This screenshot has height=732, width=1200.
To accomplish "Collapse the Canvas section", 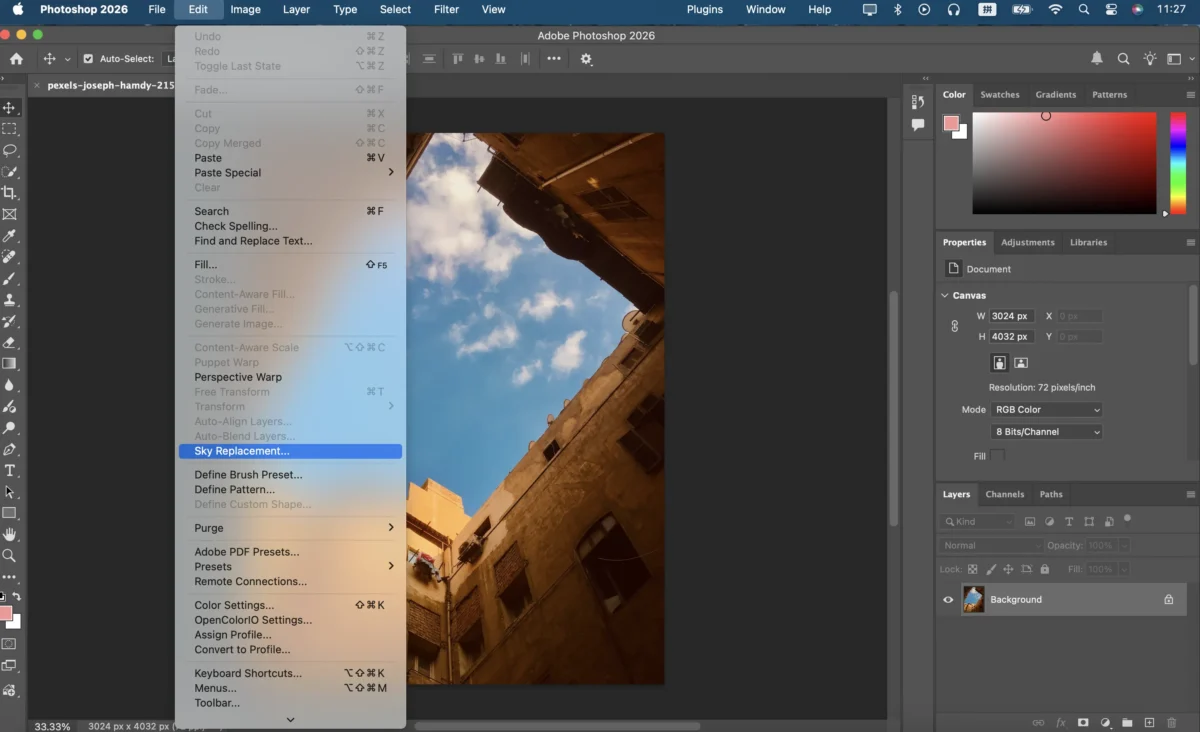I will (945, 296).
